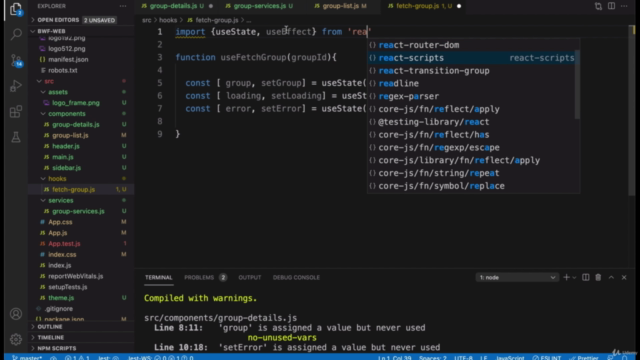640x360 pixels.
Task: Open the Testing beaker icon
Action: pyautogui.click(x=16, y=137)
